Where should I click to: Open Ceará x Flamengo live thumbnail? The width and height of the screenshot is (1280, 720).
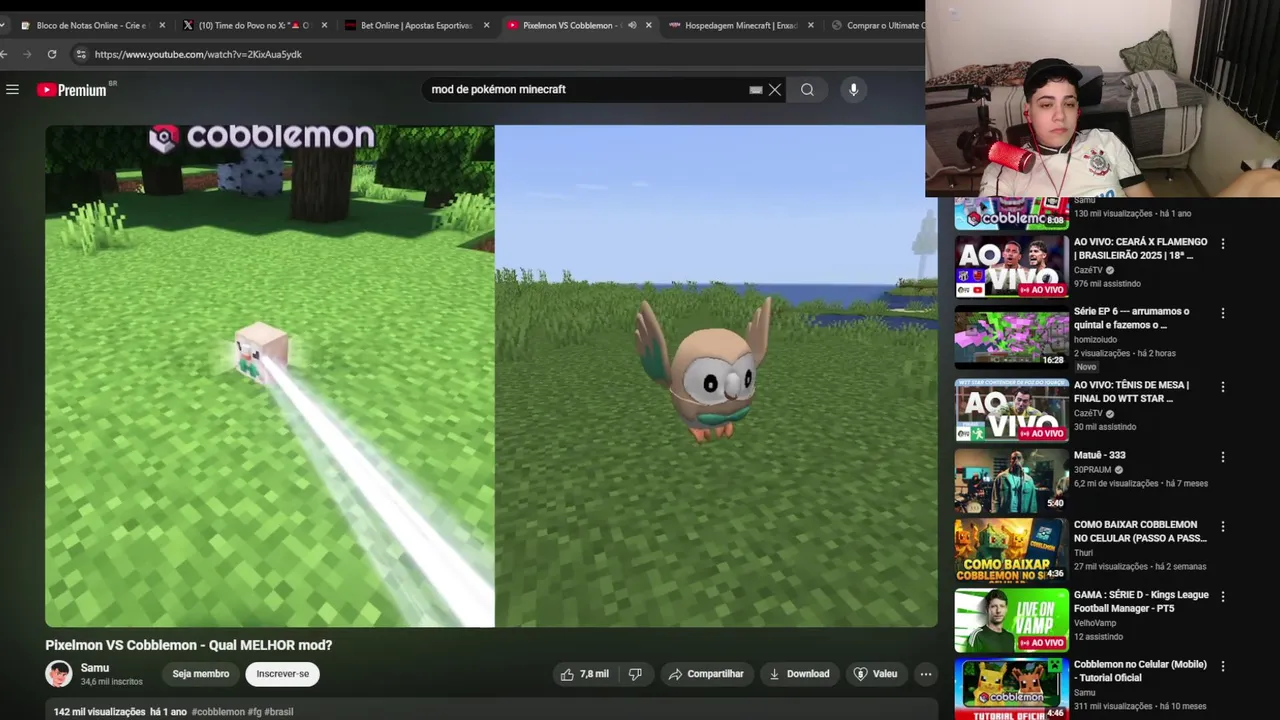pyautogui.click(x=1012, y=266)
